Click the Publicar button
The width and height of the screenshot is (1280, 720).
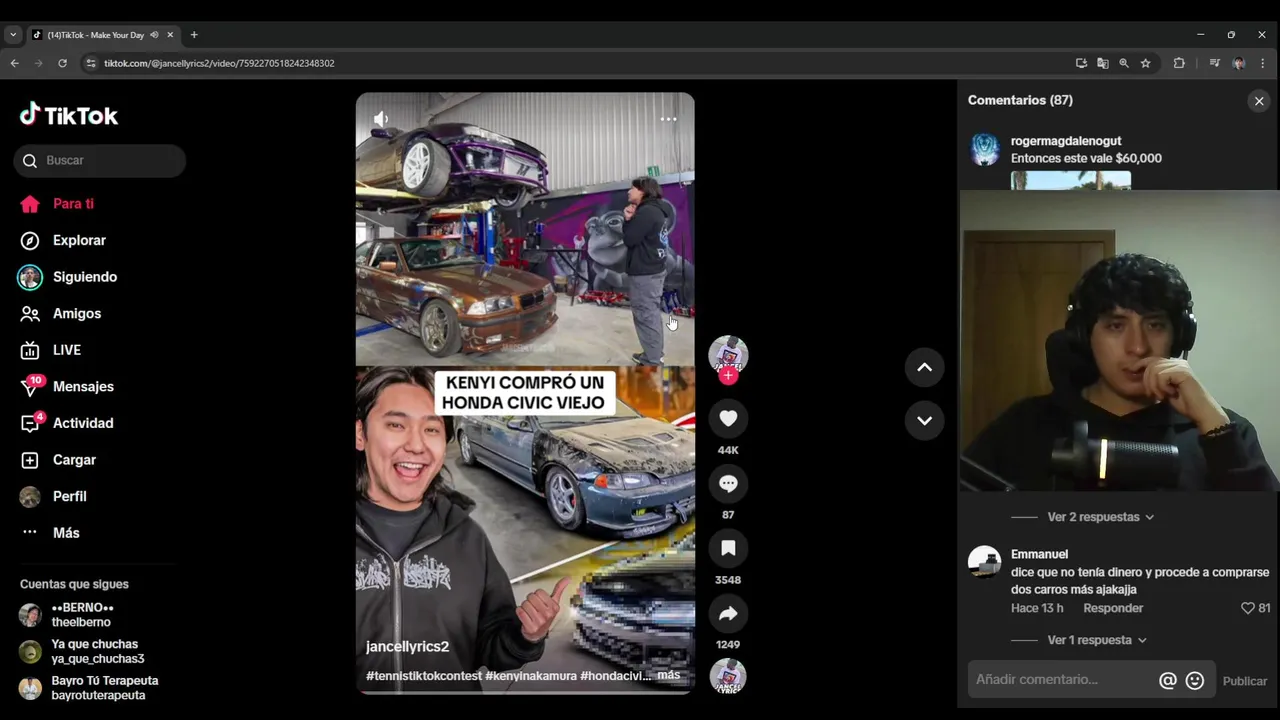(1245, 681)
